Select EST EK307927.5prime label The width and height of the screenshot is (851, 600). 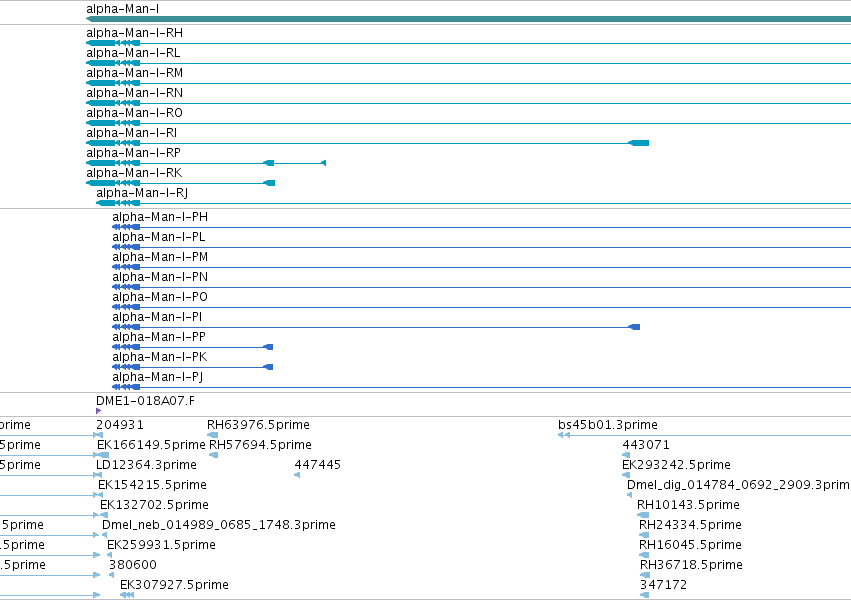point(174,586)
